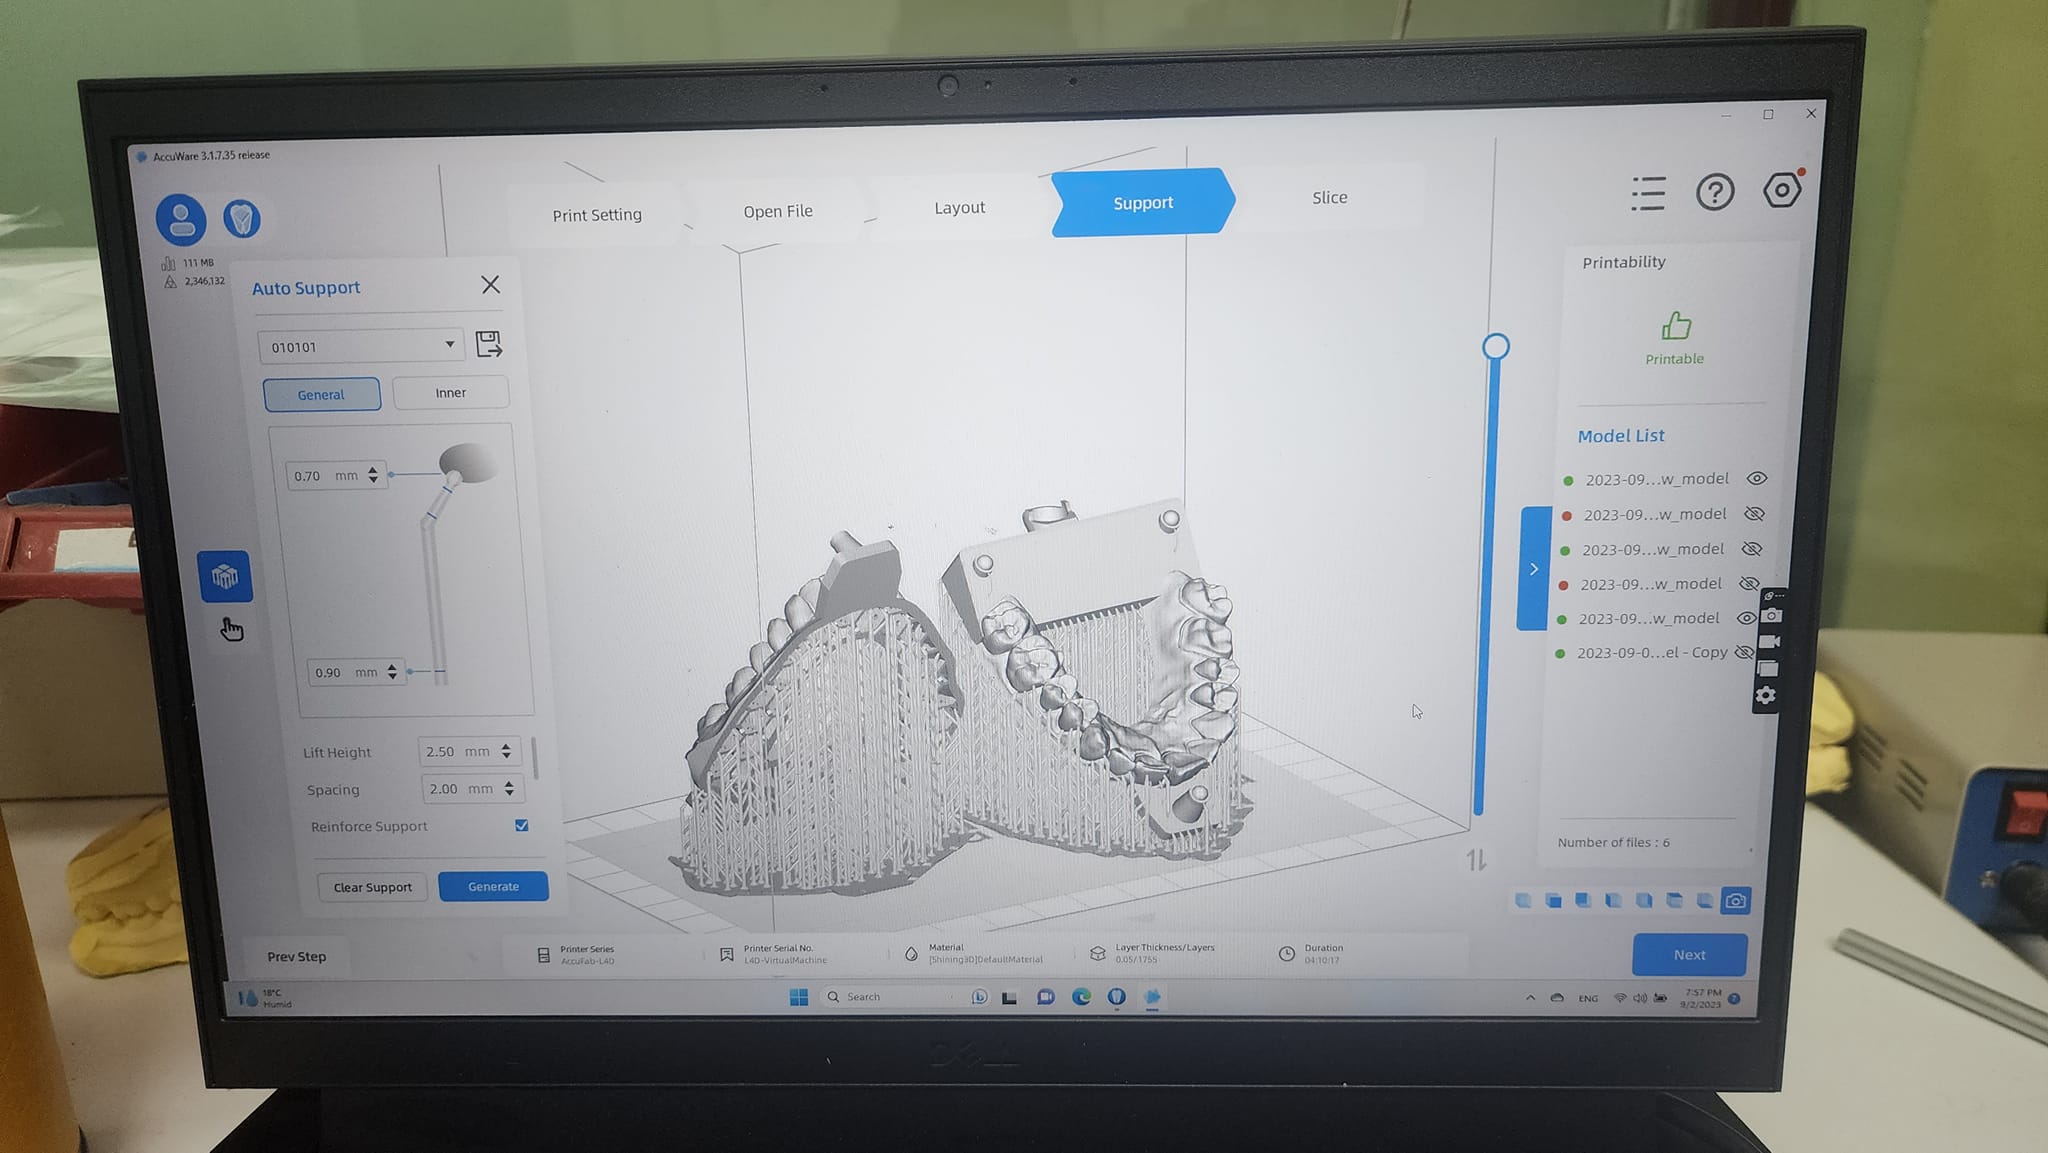Image resolution: width=2048 pixels, height=1153 pixels.
Task: Click the blue Next button
Action: 1689,955
